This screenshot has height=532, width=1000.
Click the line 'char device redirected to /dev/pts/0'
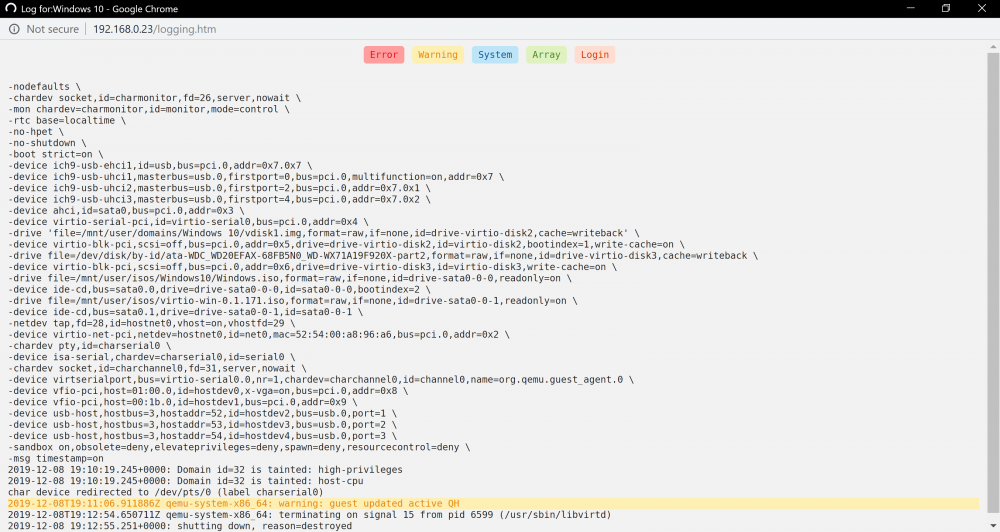[x=165, y=492]
